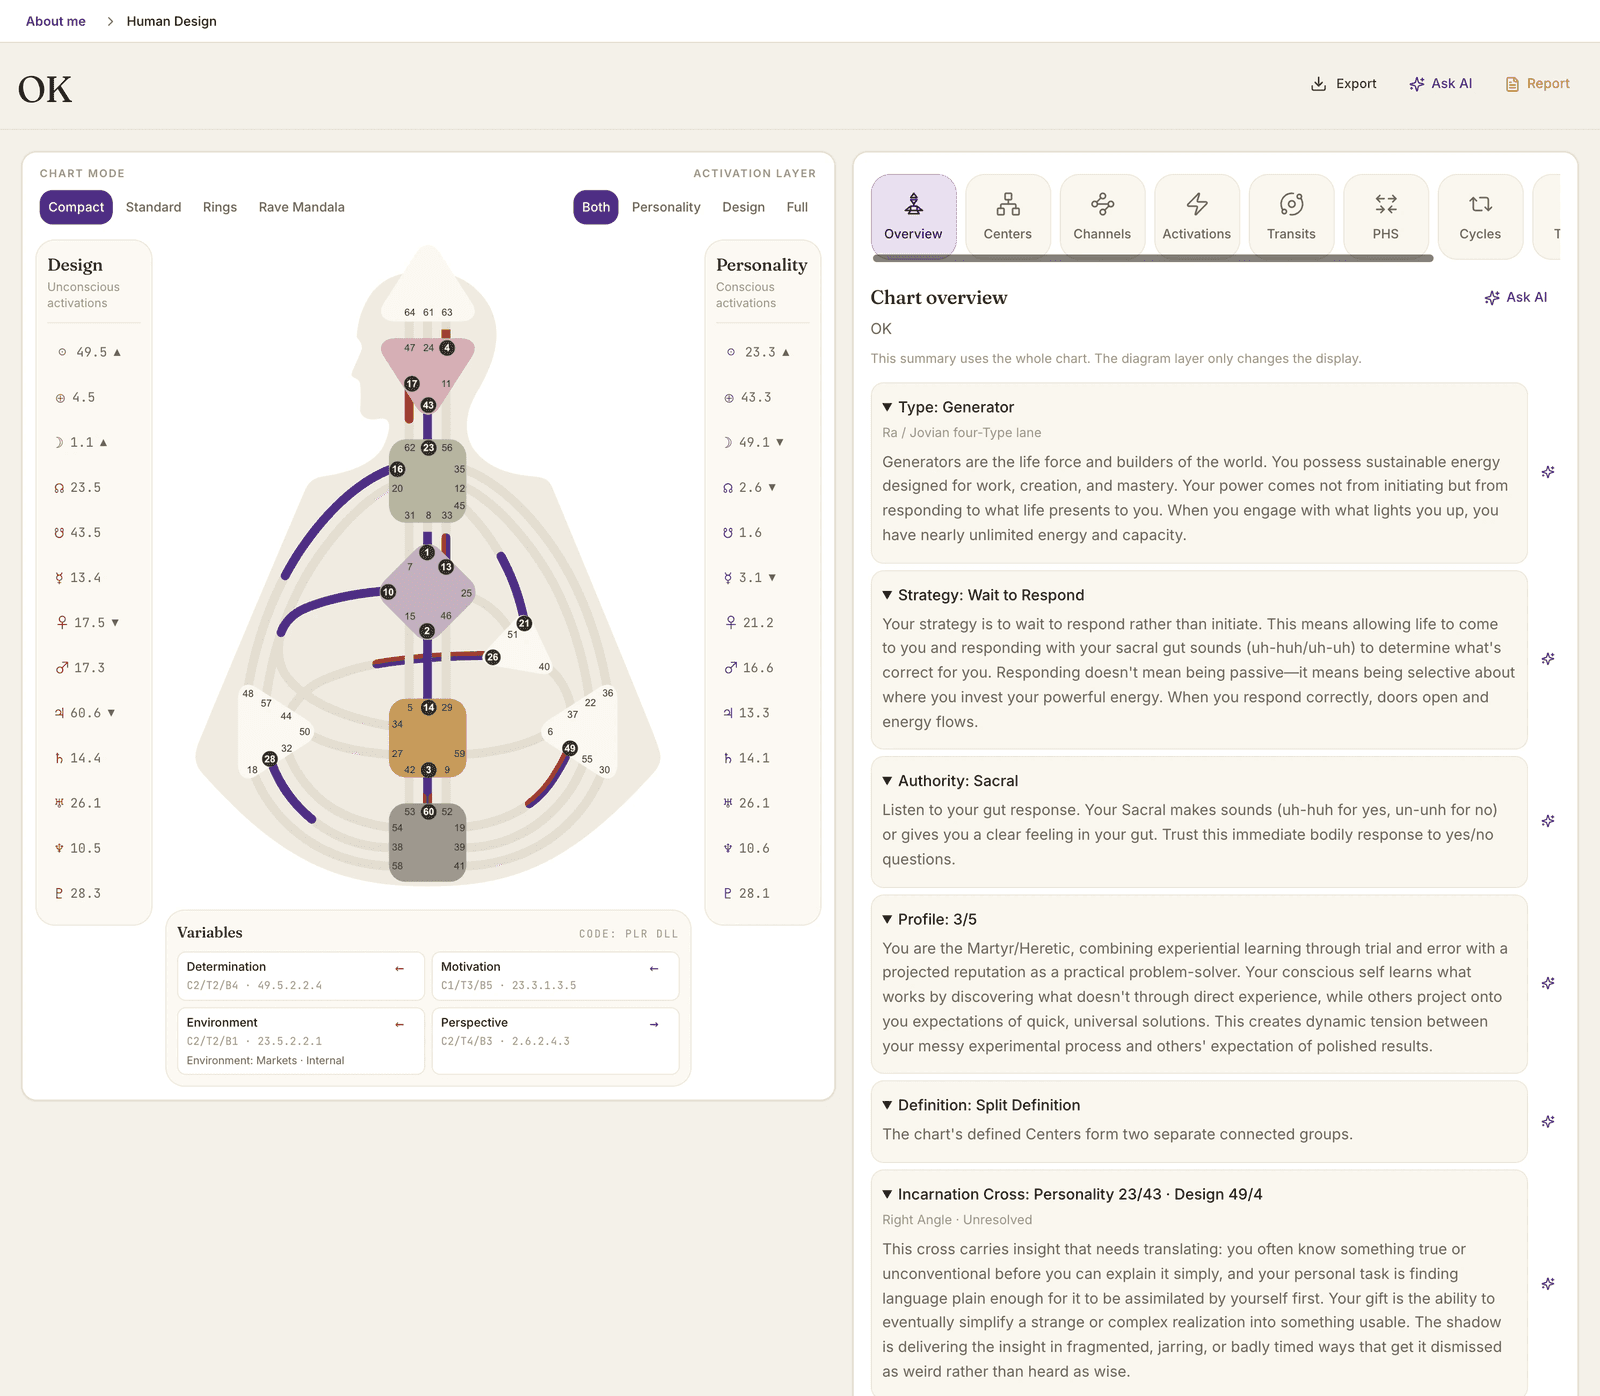
Task: Click sparkle icon beside Incarnation Cross card
Action: click(1548, 1284)
